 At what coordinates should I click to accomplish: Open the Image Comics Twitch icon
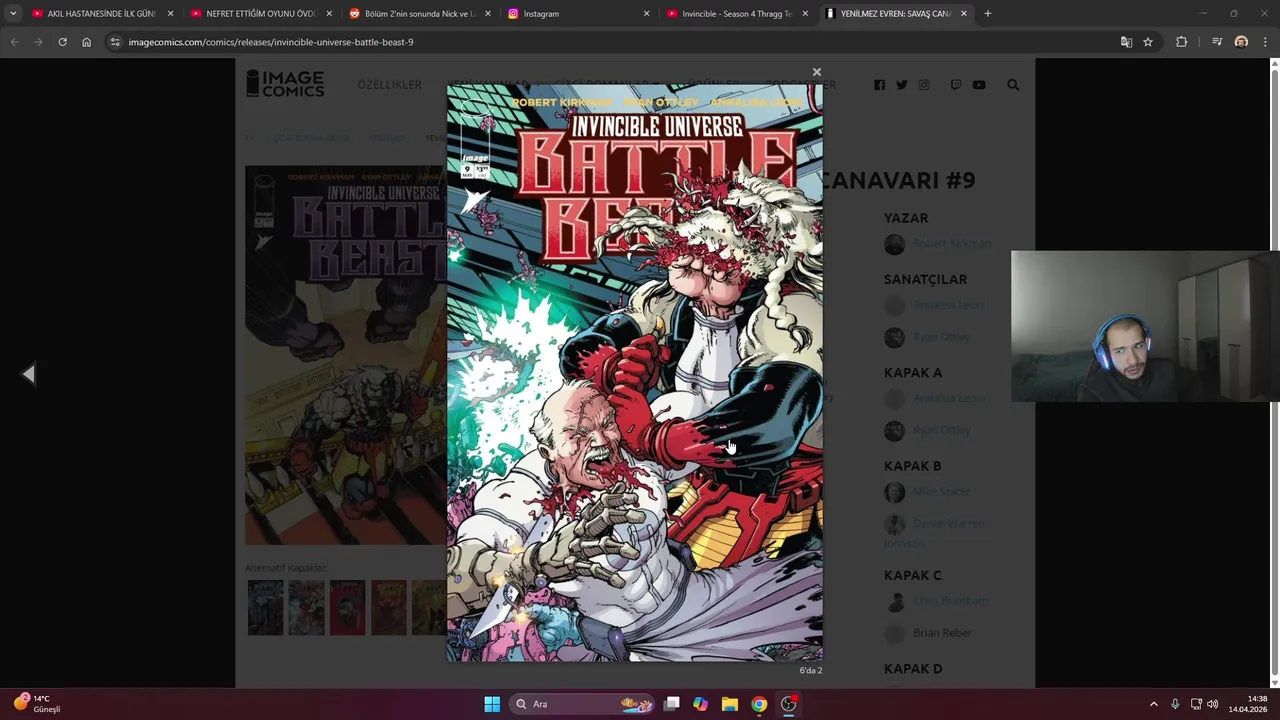pos(955,85)
